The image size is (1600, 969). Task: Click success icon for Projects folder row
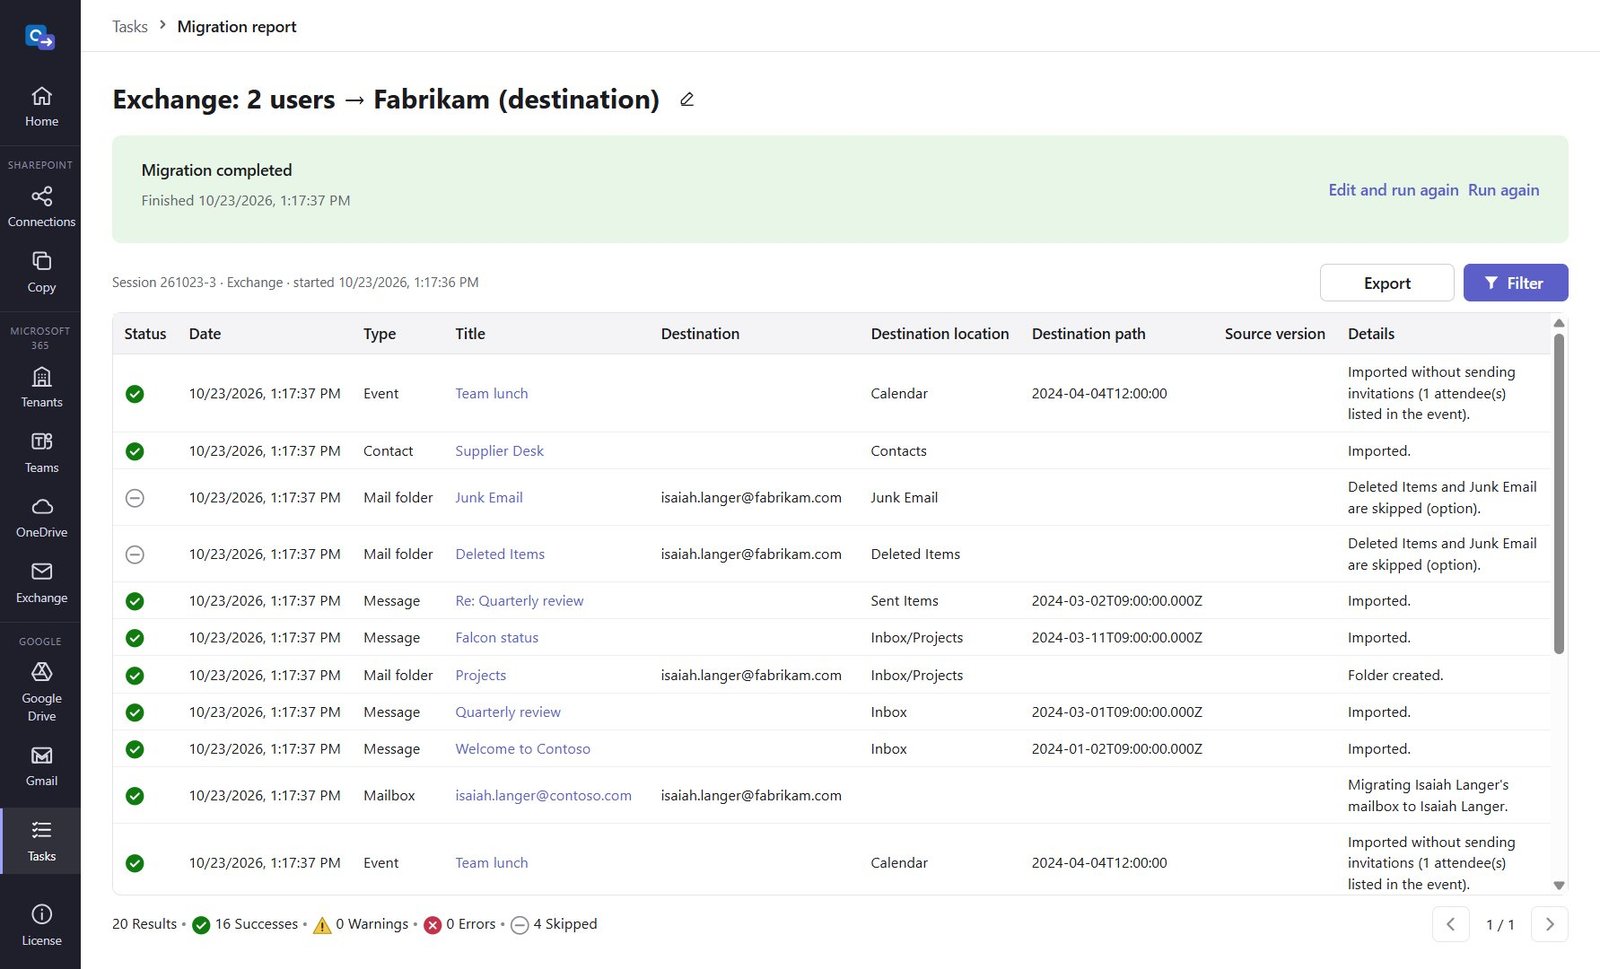[135, 676]
